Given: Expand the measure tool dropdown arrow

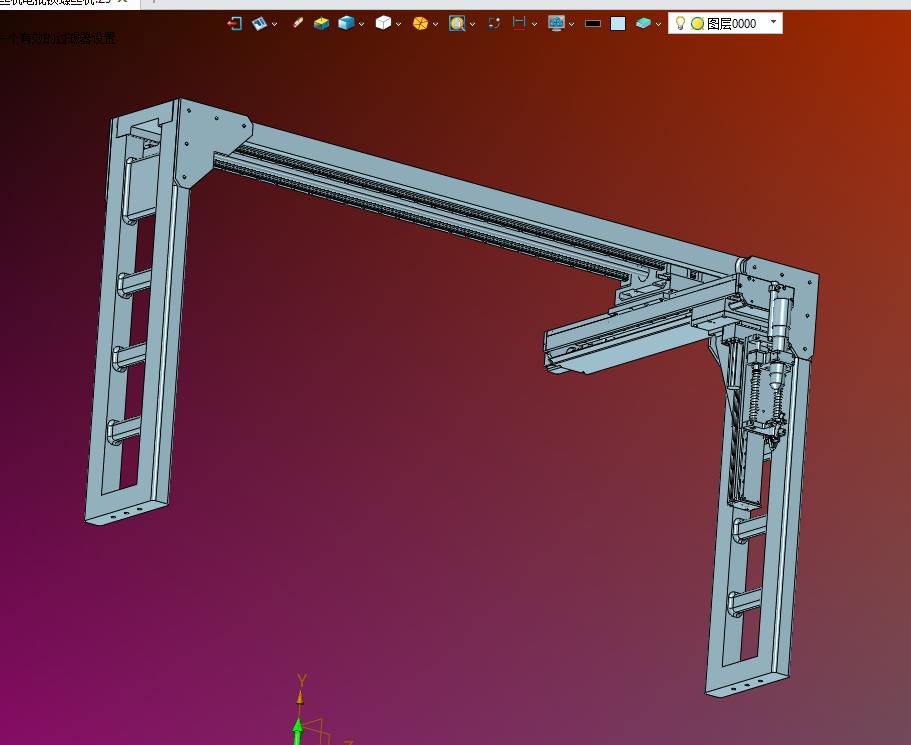Looking at the screenshot, I should pyautogui.click(x=535, y=24).
